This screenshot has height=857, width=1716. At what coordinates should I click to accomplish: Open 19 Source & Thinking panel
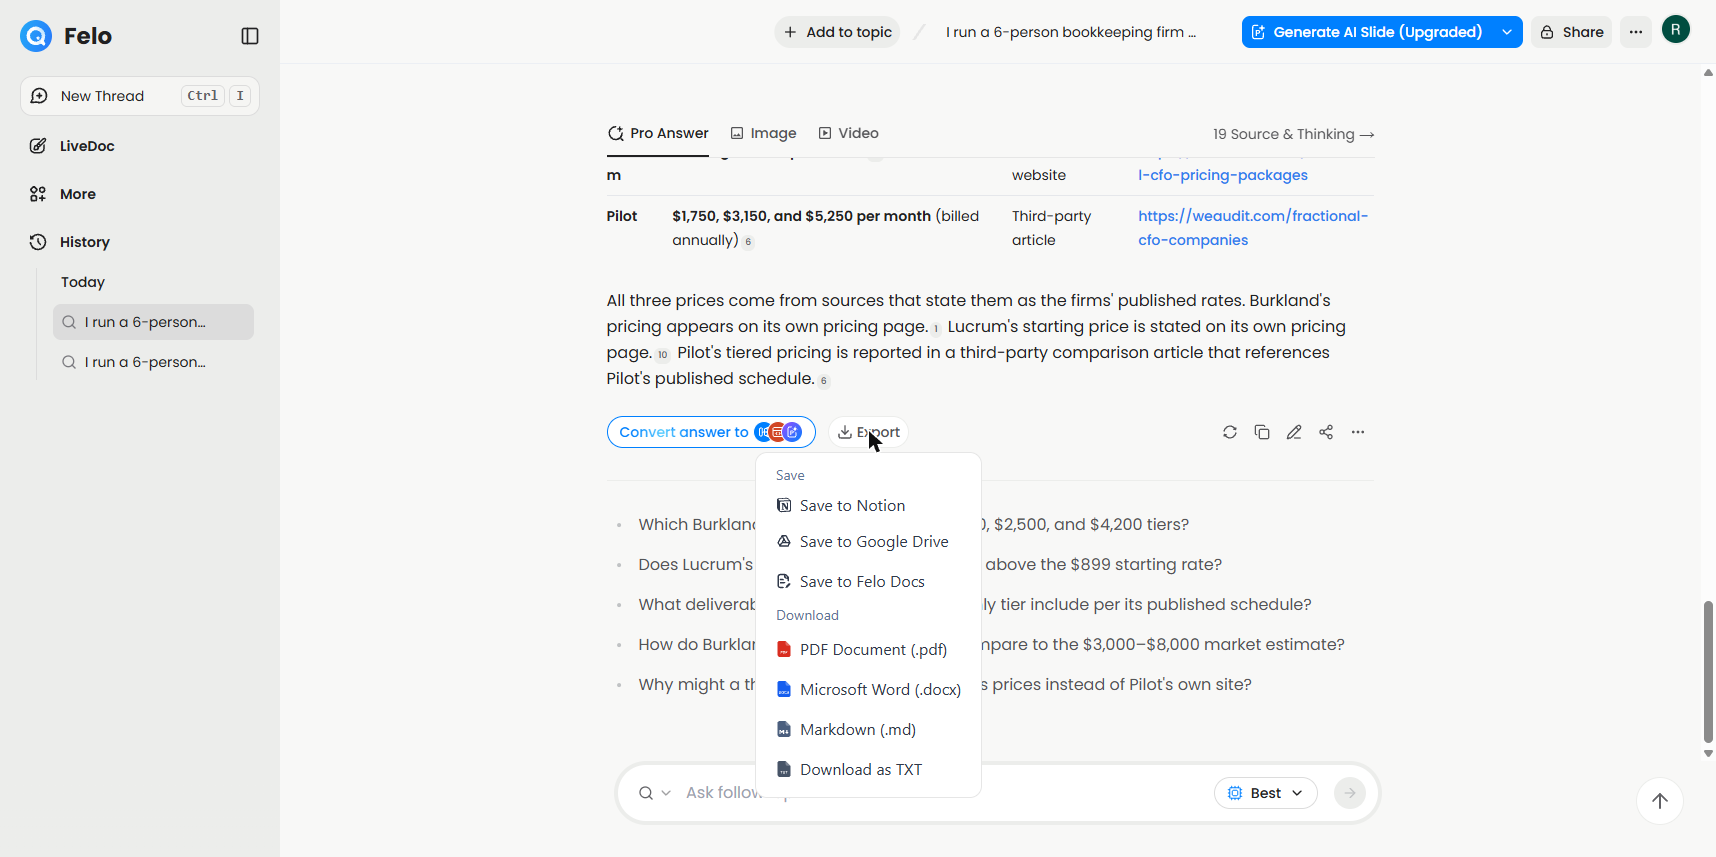1293,134
